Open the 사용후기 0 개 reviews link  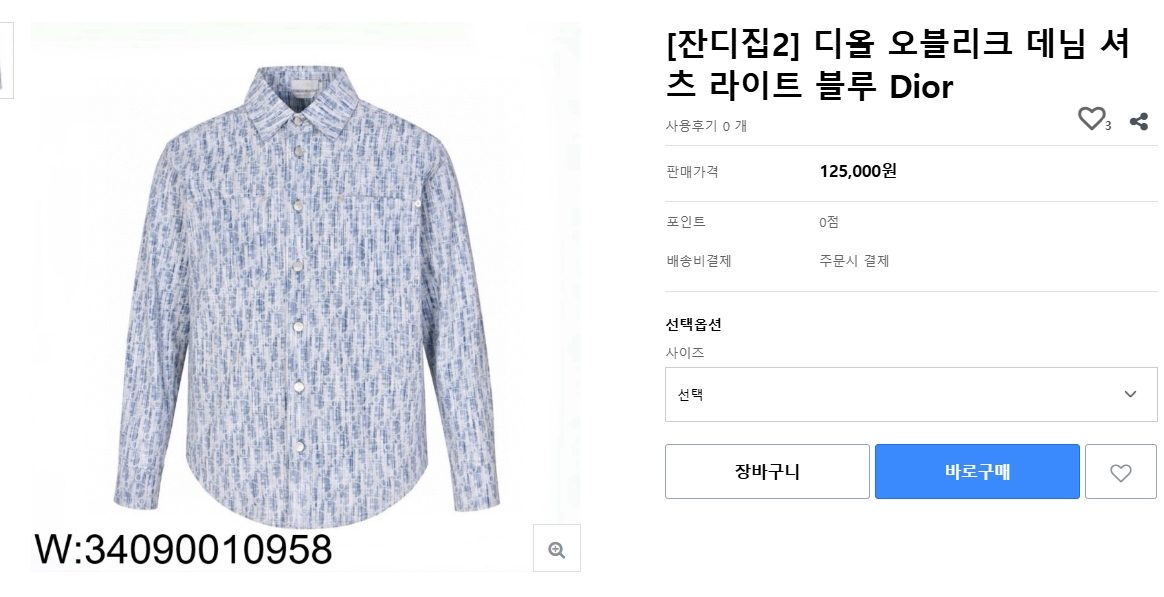point(706,126)
